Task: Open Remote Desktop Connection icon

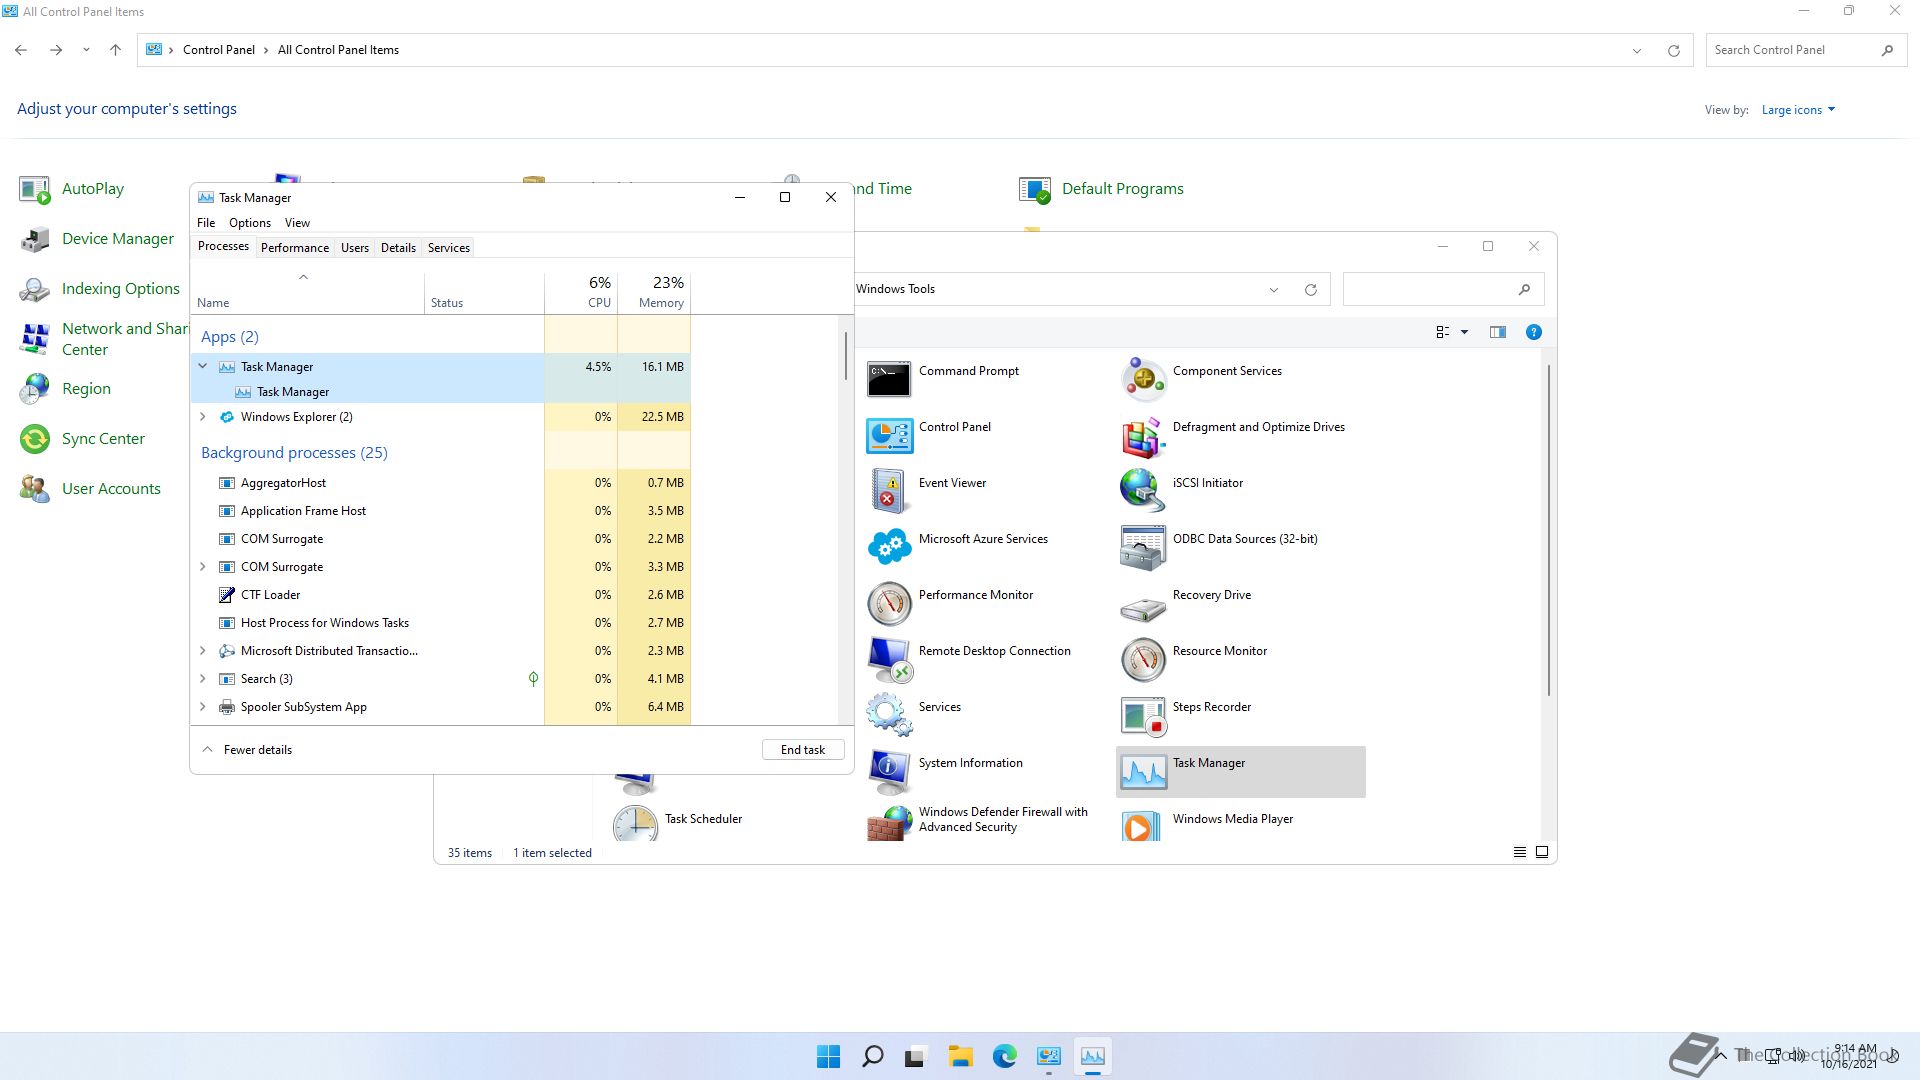Action: click(x=889, y=659)
